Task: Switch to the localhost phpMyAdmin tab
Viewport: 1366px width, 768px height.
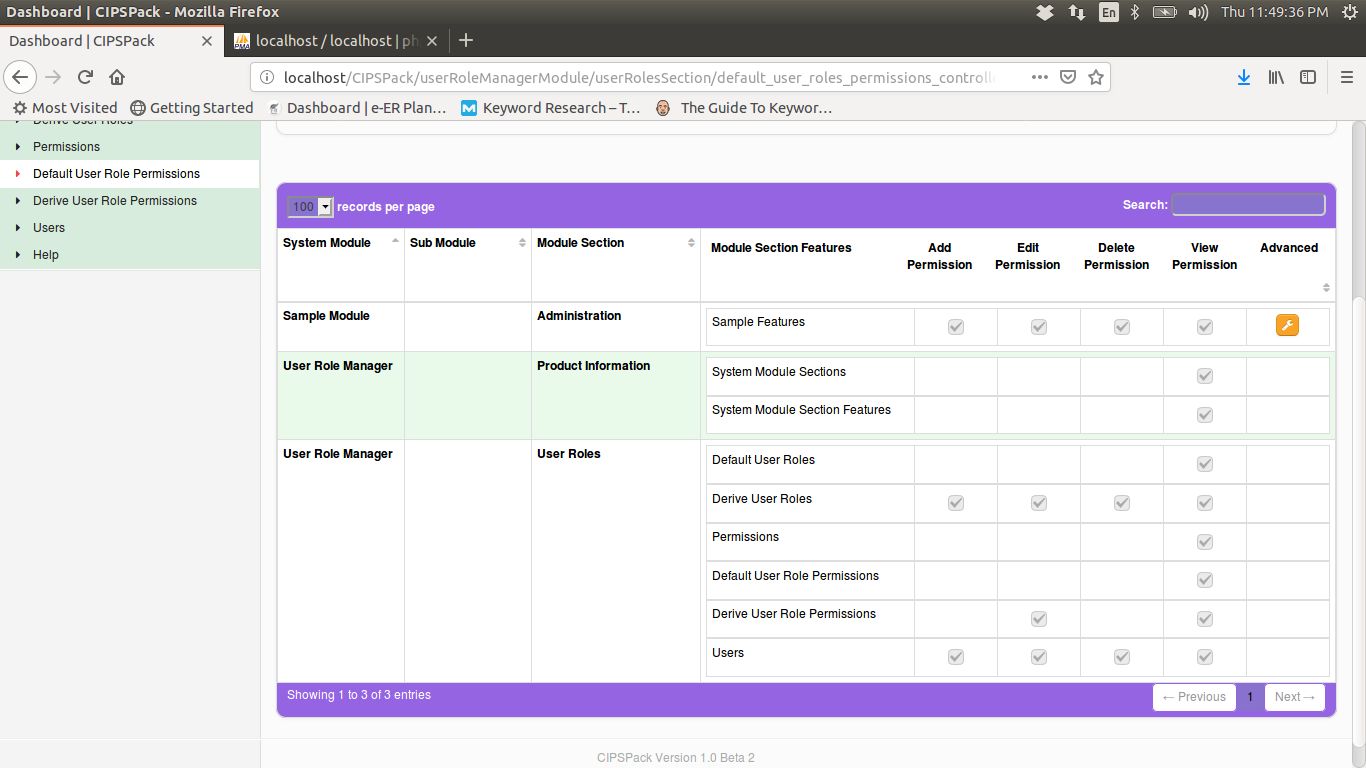Action: [x=335, y=41]
